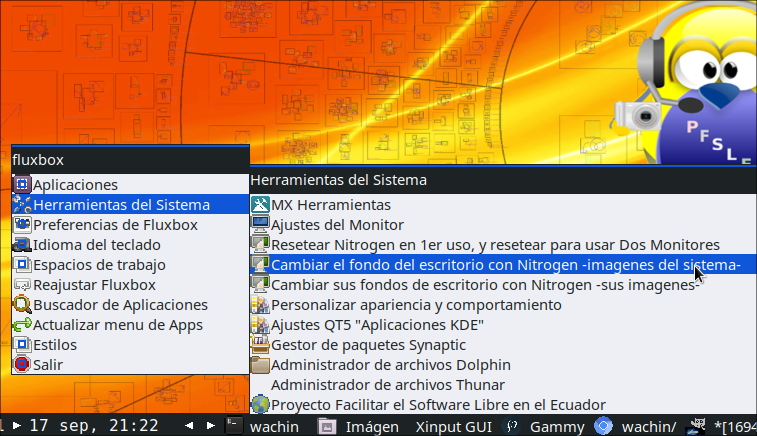
Task: Click the Gammy icon in the taskbar
Action: click(x=512, y=426)
